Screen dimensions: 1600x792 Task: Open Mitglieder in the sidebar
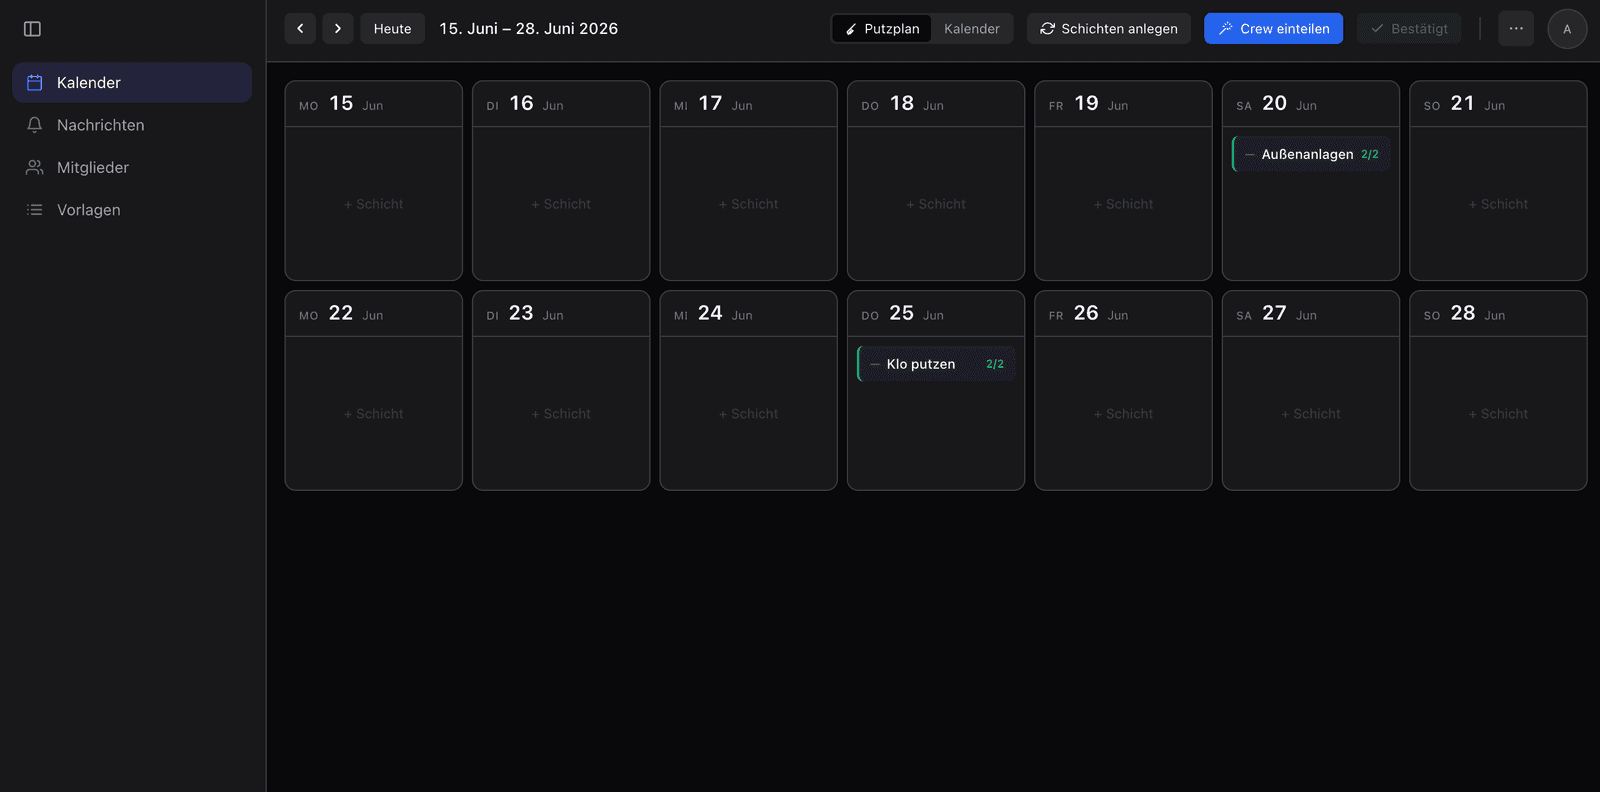132,167
